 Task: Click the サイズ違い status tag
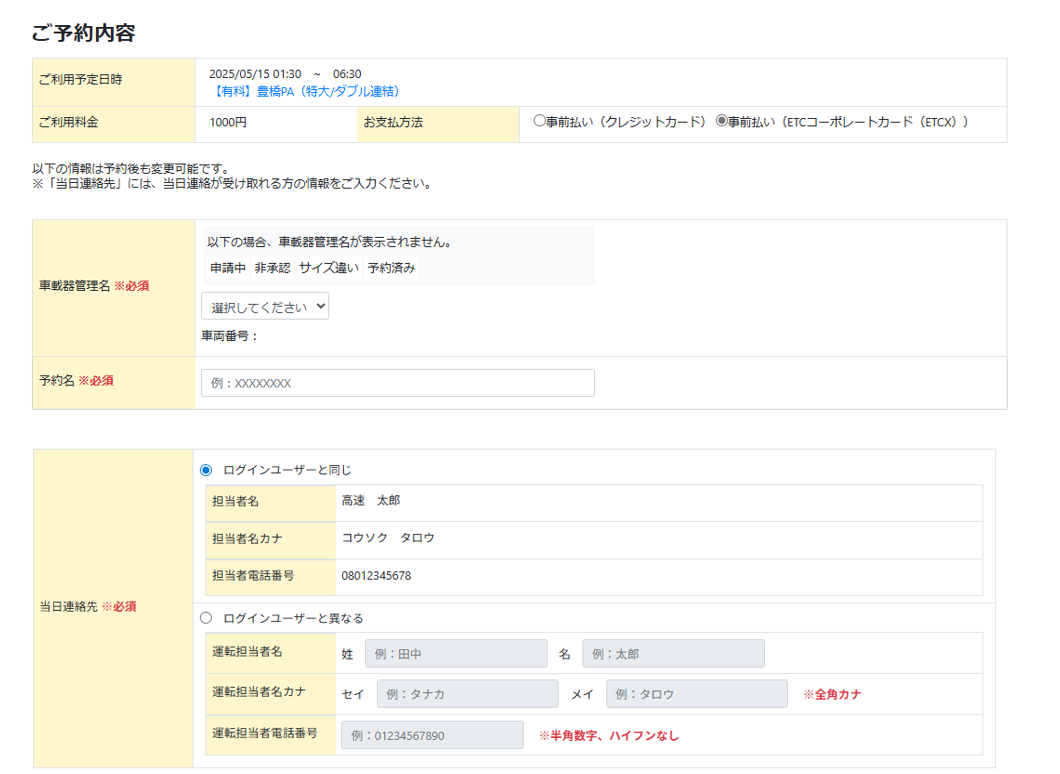[328, 268]
